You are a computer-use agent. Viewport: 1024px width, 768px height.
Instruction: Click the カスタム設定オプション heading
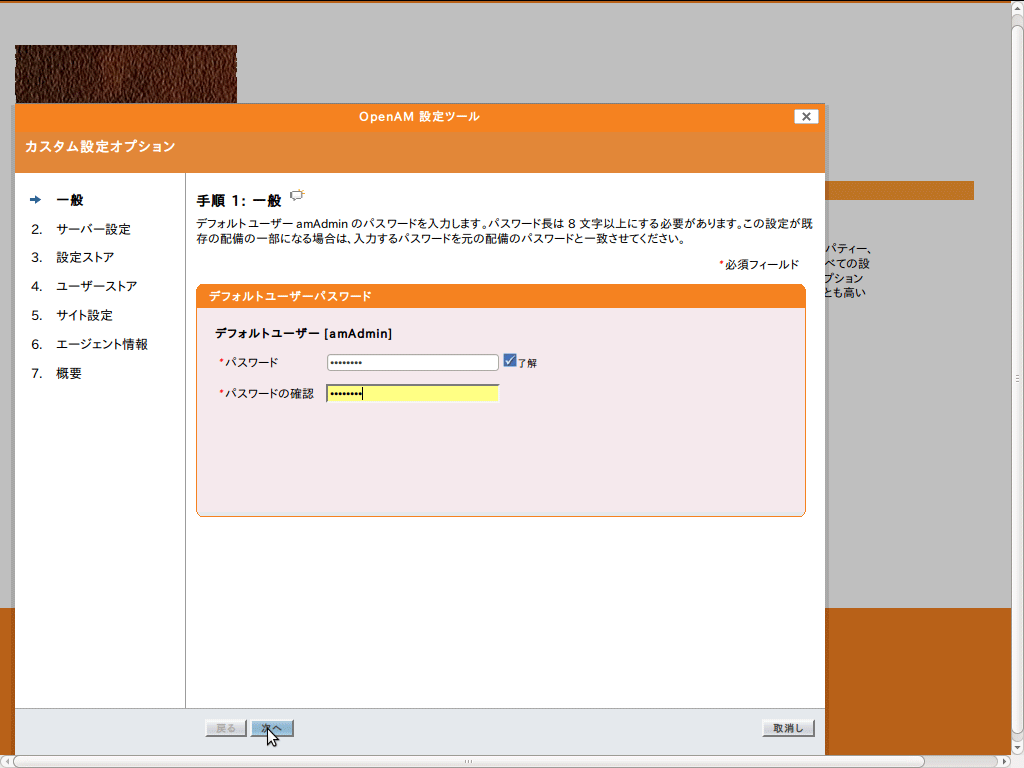coord(100,146)
